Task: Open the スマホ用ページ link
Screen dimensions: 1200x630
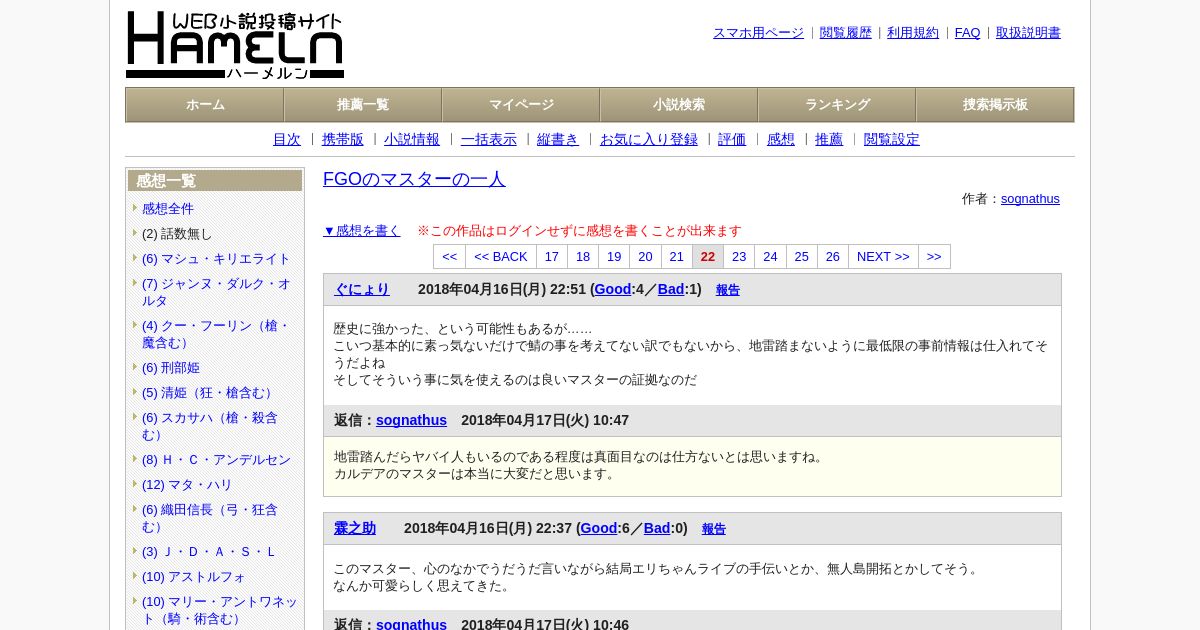Action: click(x=758, y=33)
